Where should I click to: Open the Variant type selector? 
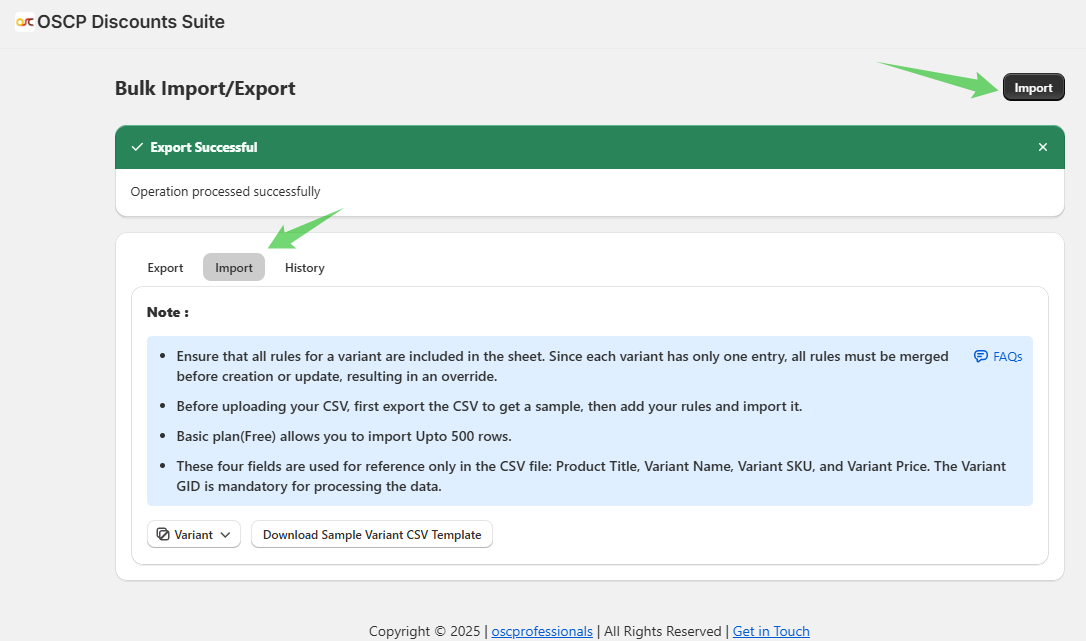pos(193,534)
